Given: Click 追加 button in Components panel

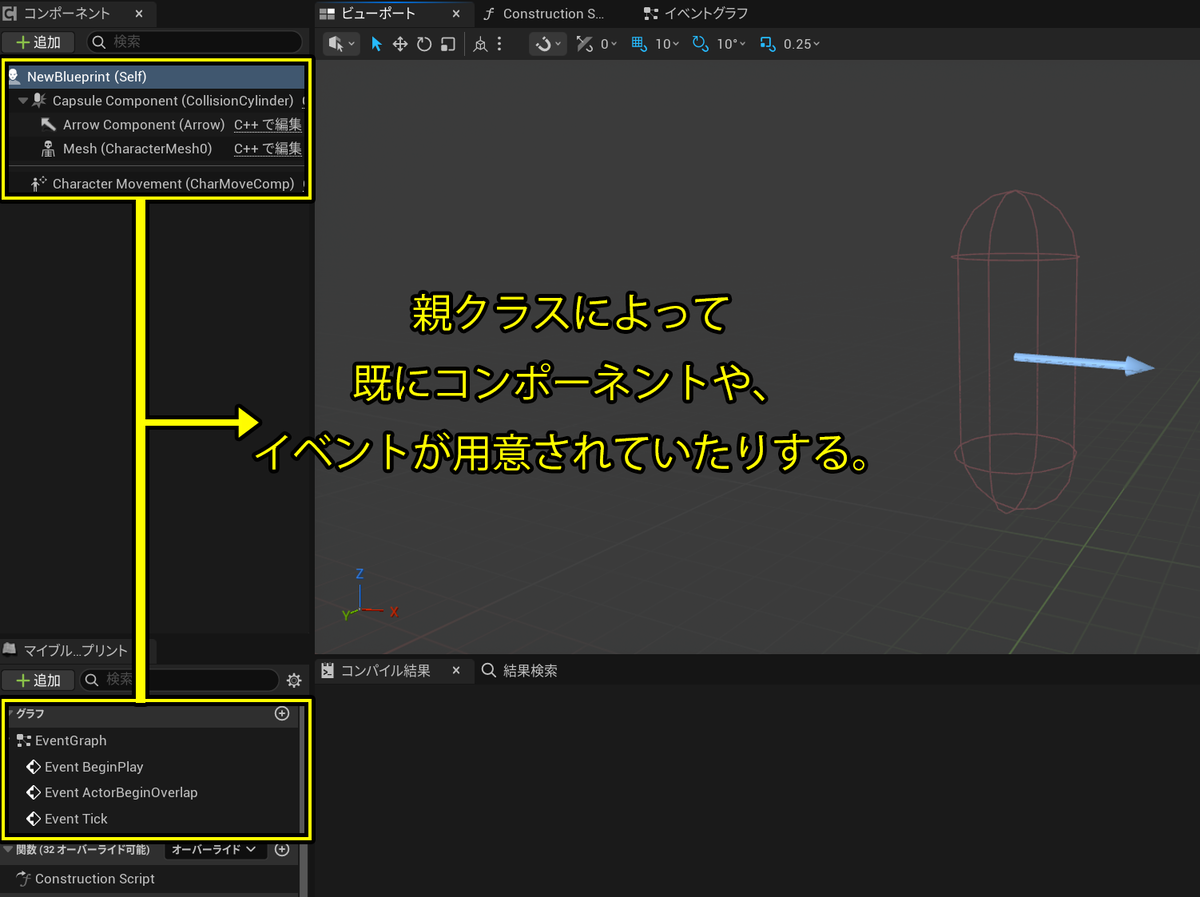Looking at the screenshot, I should (38, 42).
